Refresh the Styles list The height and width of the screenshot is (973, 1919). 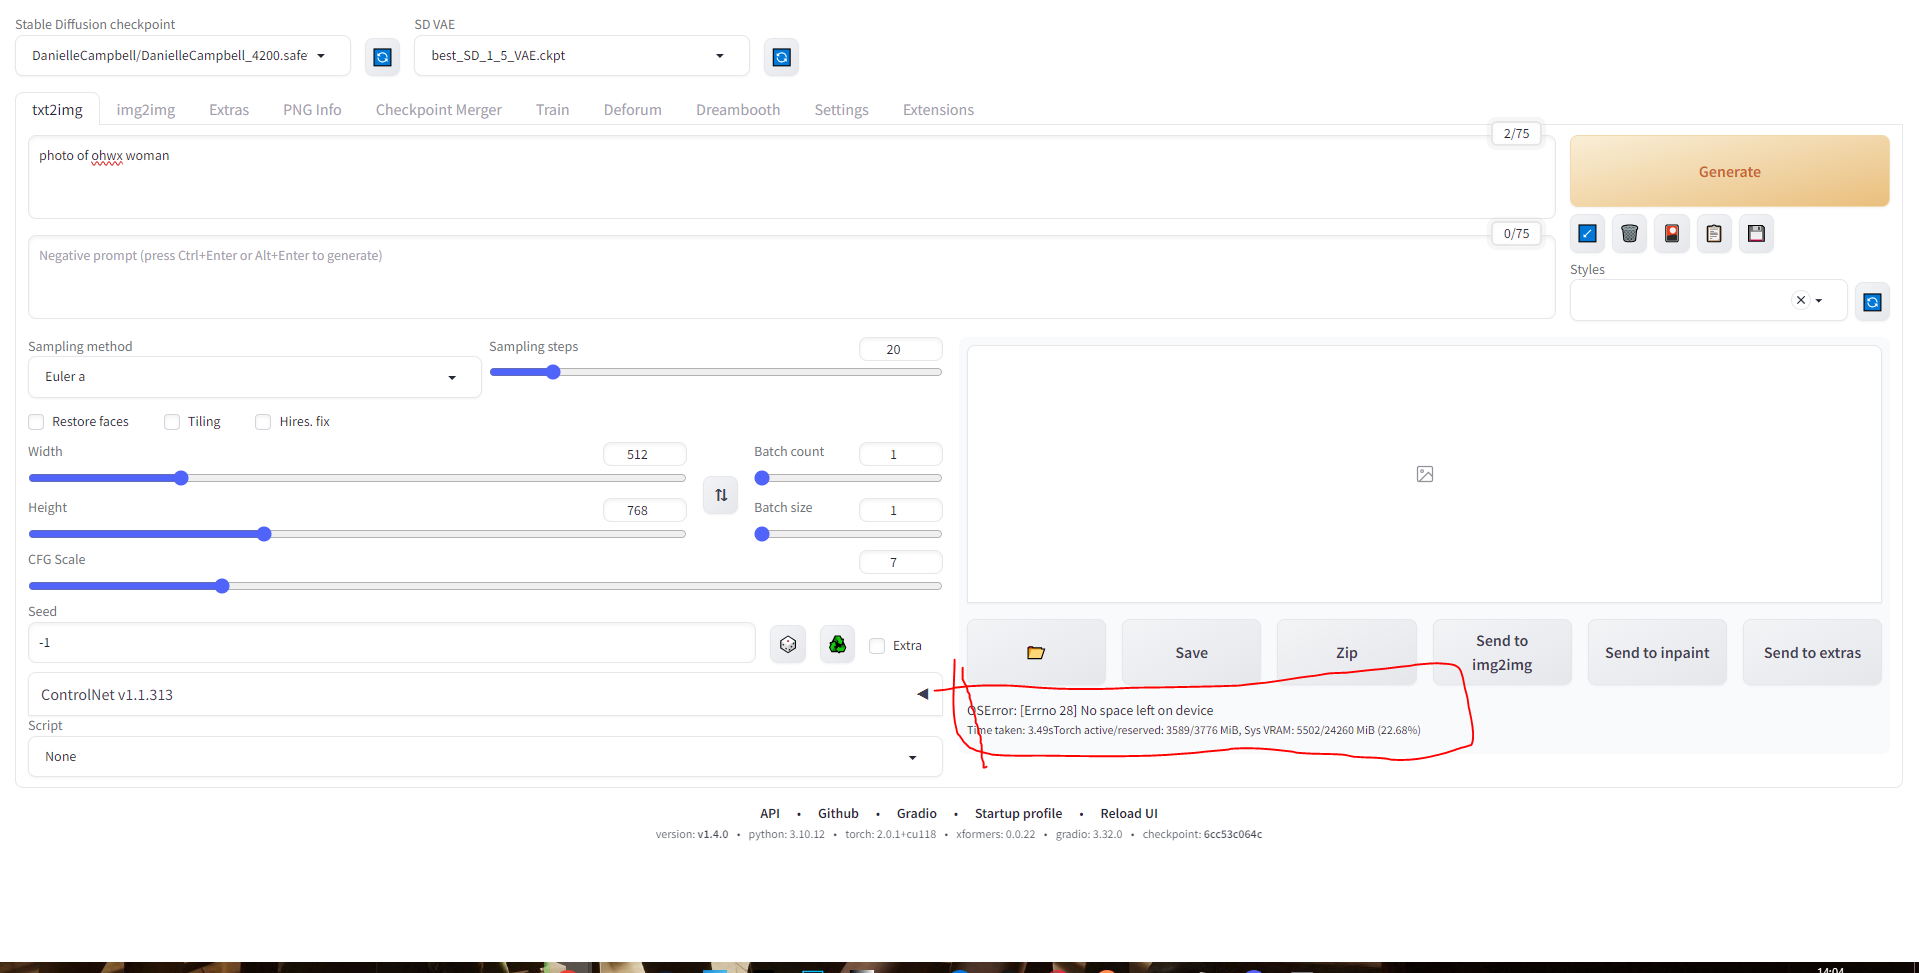click(x=1873, y=302)
